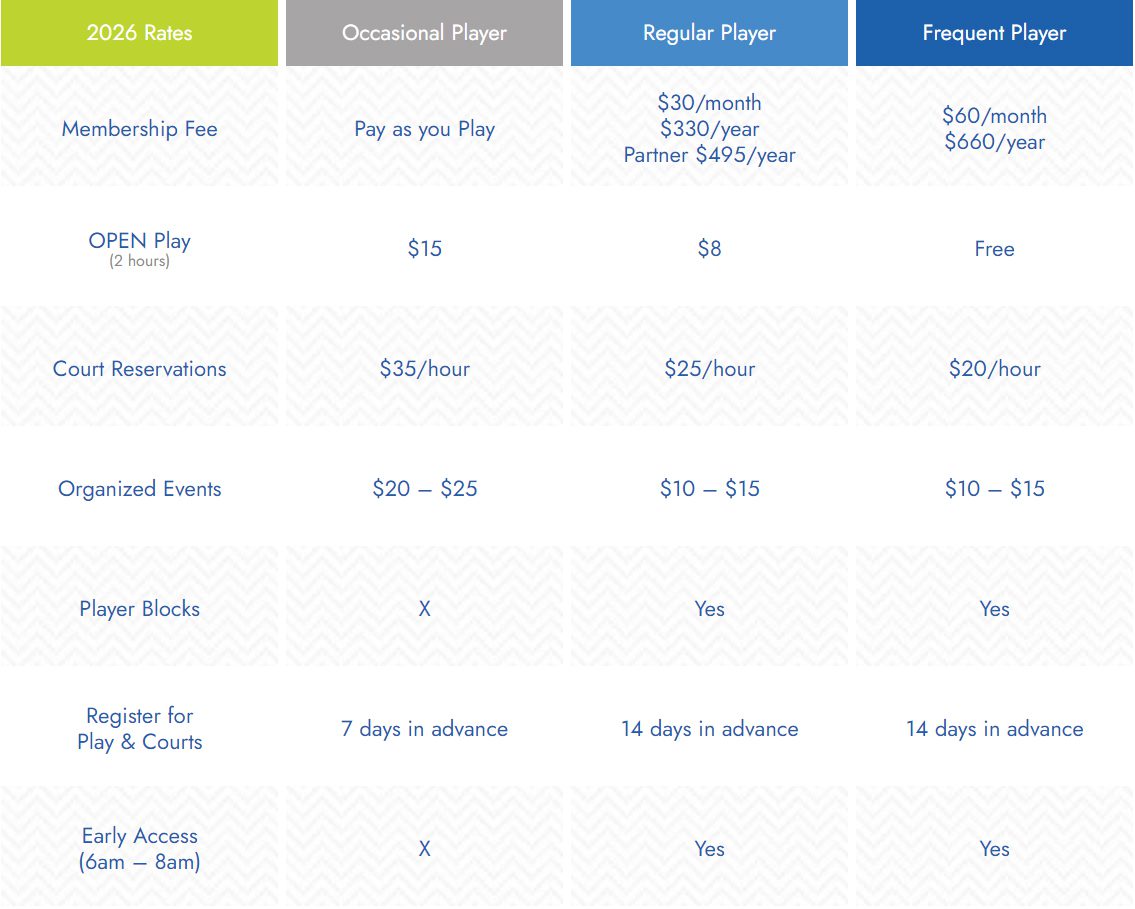Click the $660/year Frequent Player price

coord(994,142)
